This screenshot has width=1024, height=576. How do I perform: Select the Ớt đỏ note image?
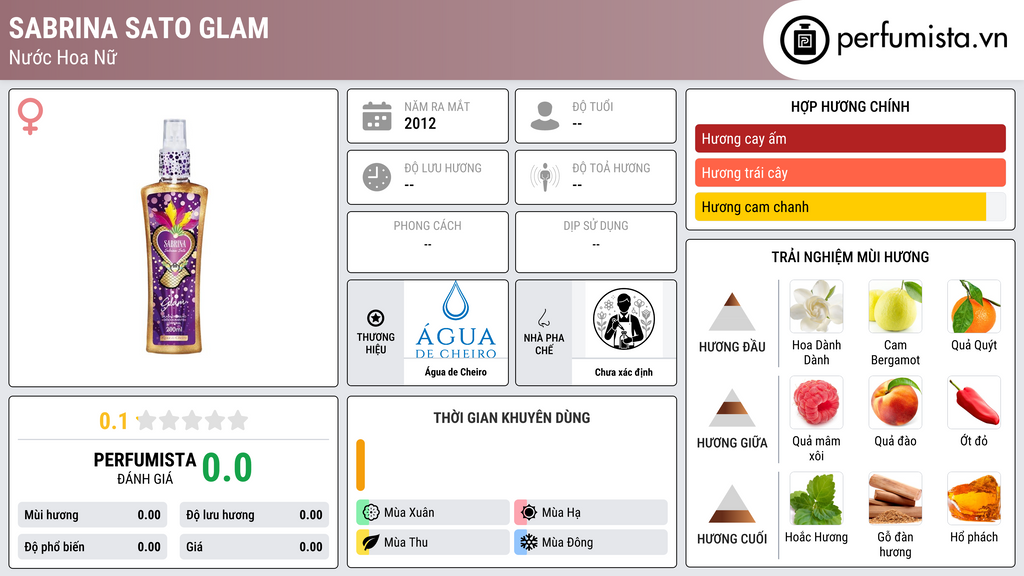[974, 403]
